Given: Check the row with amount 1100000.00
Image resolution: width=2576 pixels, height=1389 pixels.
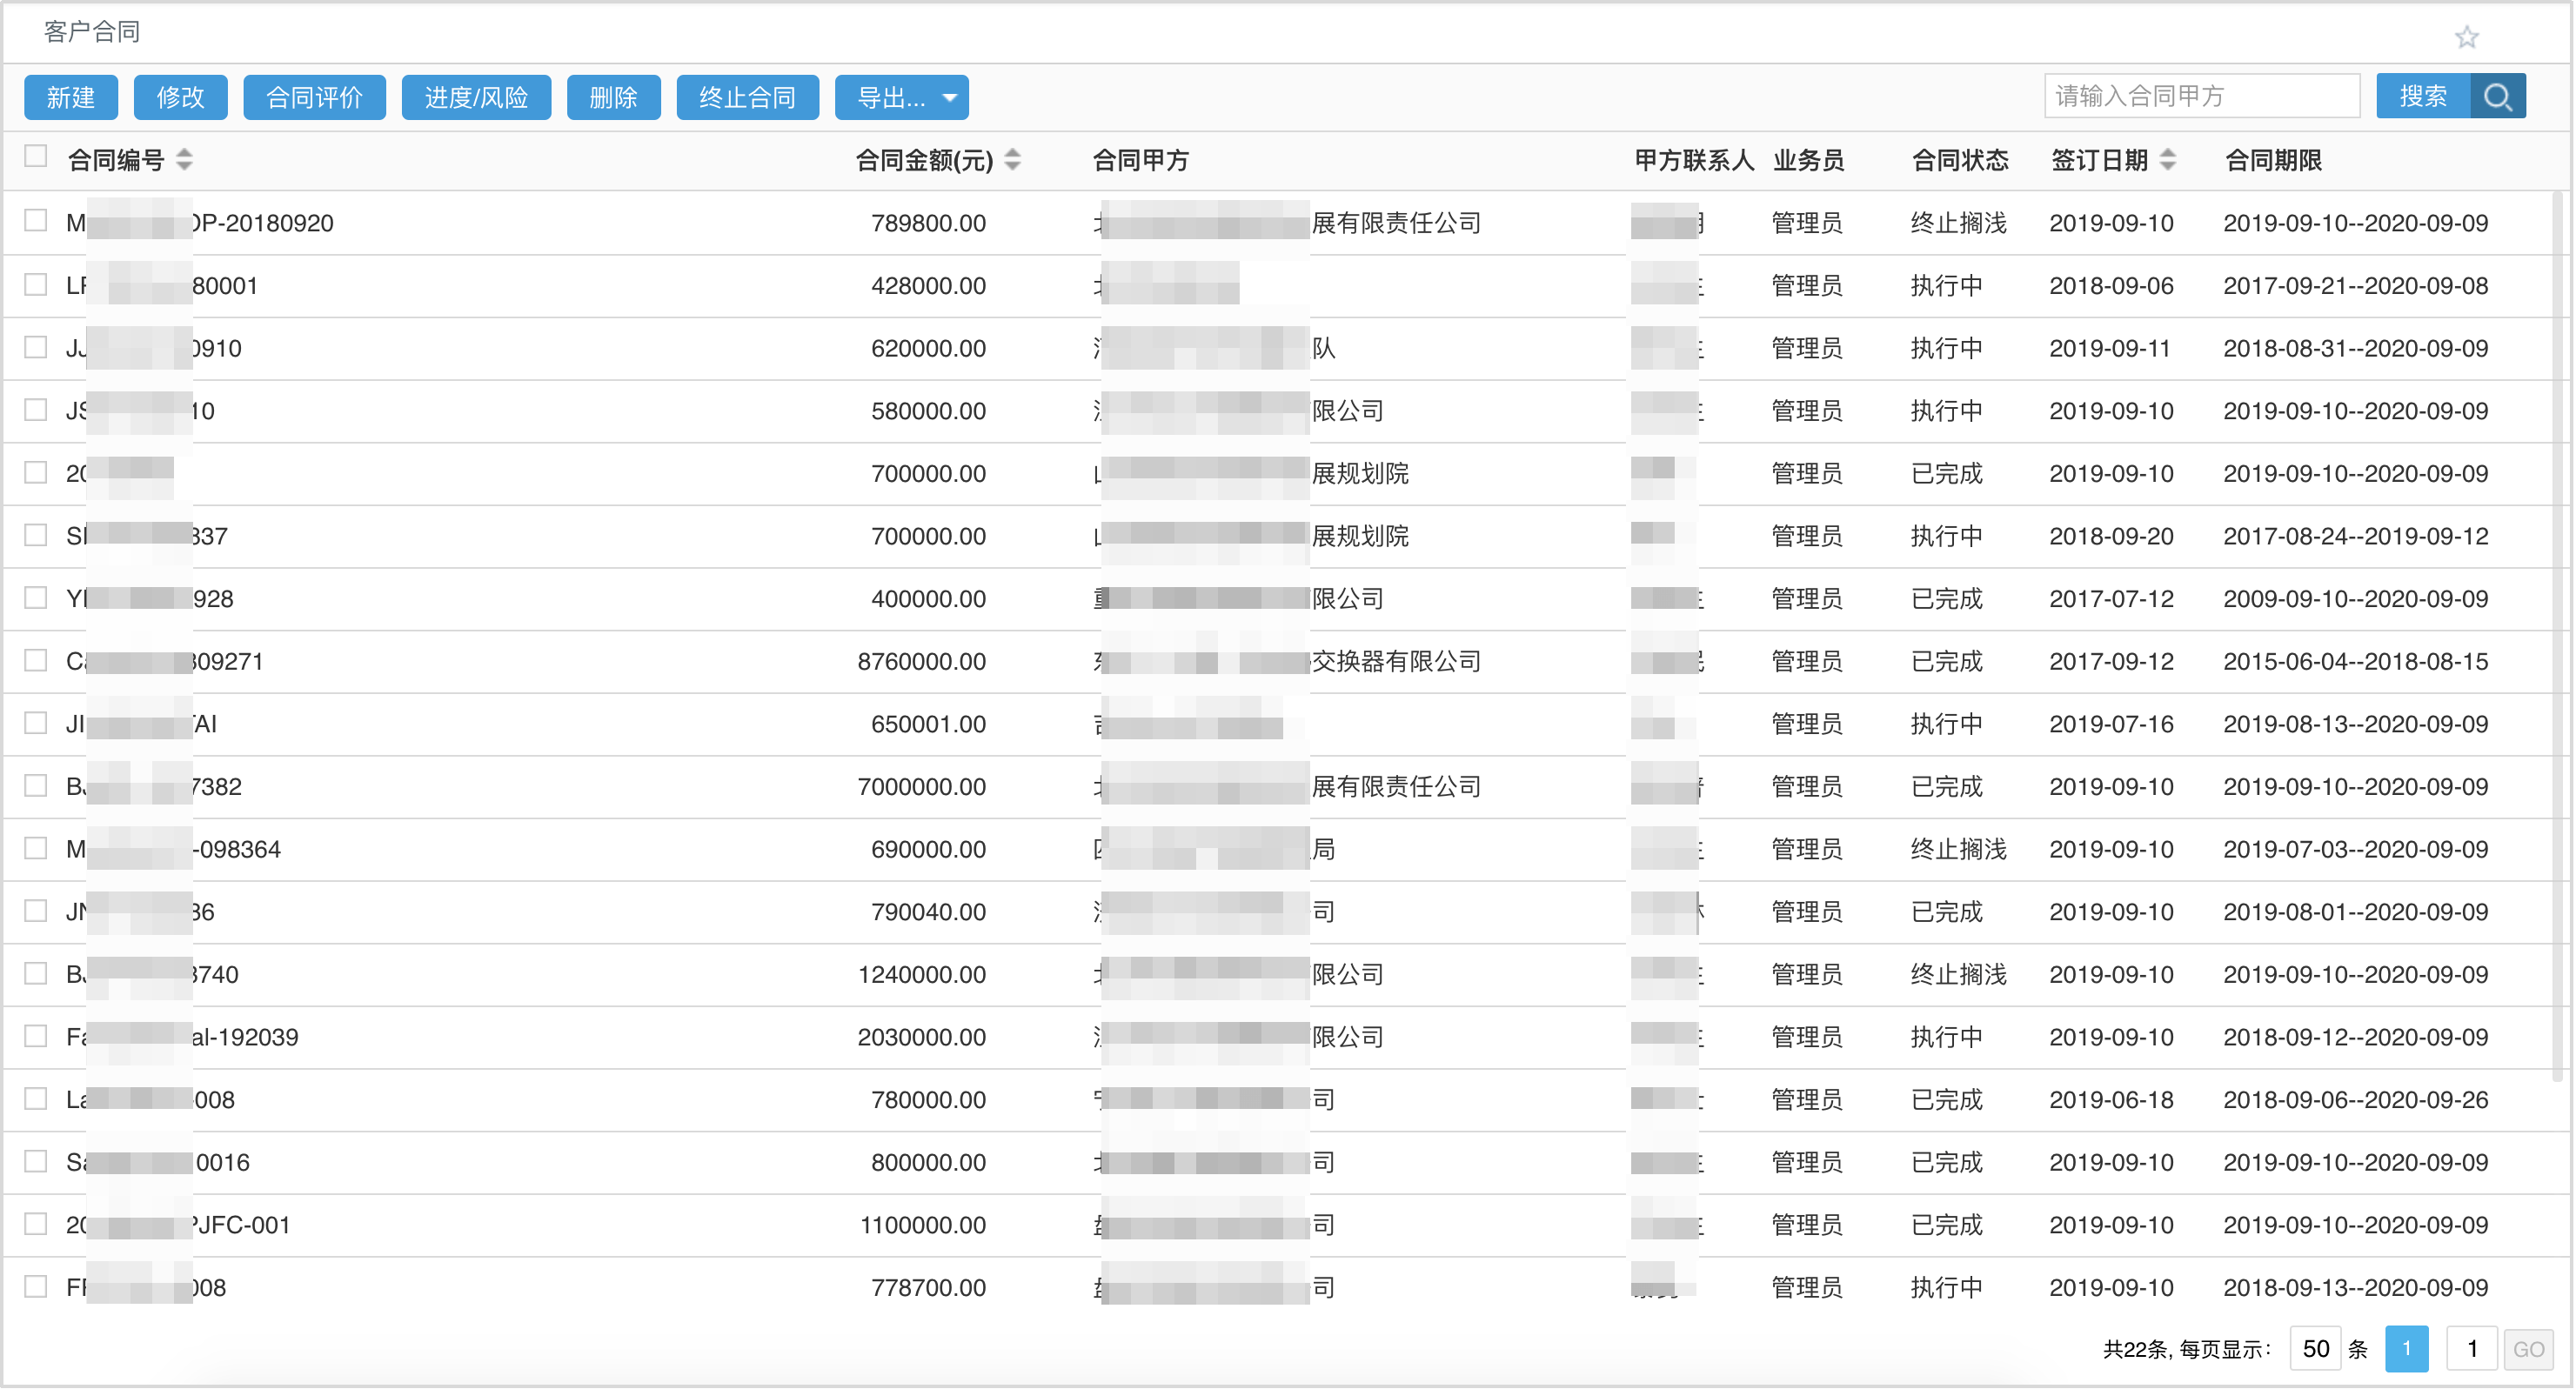Looking at the screenshot, I should point(36,1224).
